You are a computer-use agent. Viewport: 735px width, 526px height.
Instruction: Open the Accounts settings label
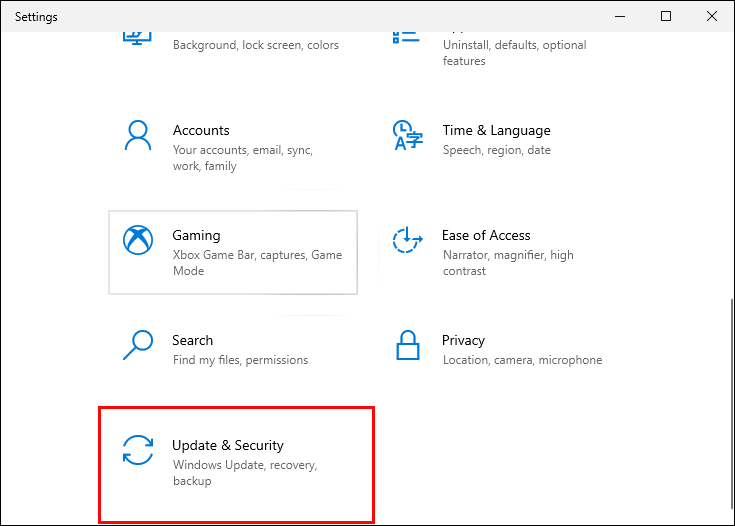click(201, 130)
